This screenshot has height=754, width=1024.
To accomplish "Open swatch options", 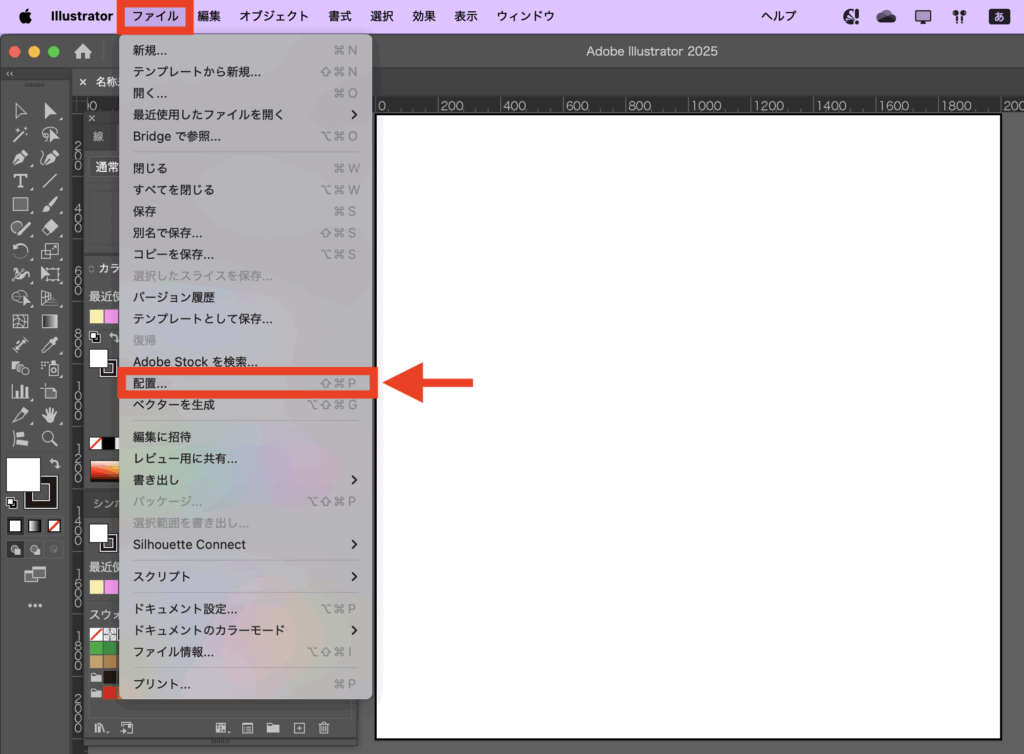I will click(248, 728).
